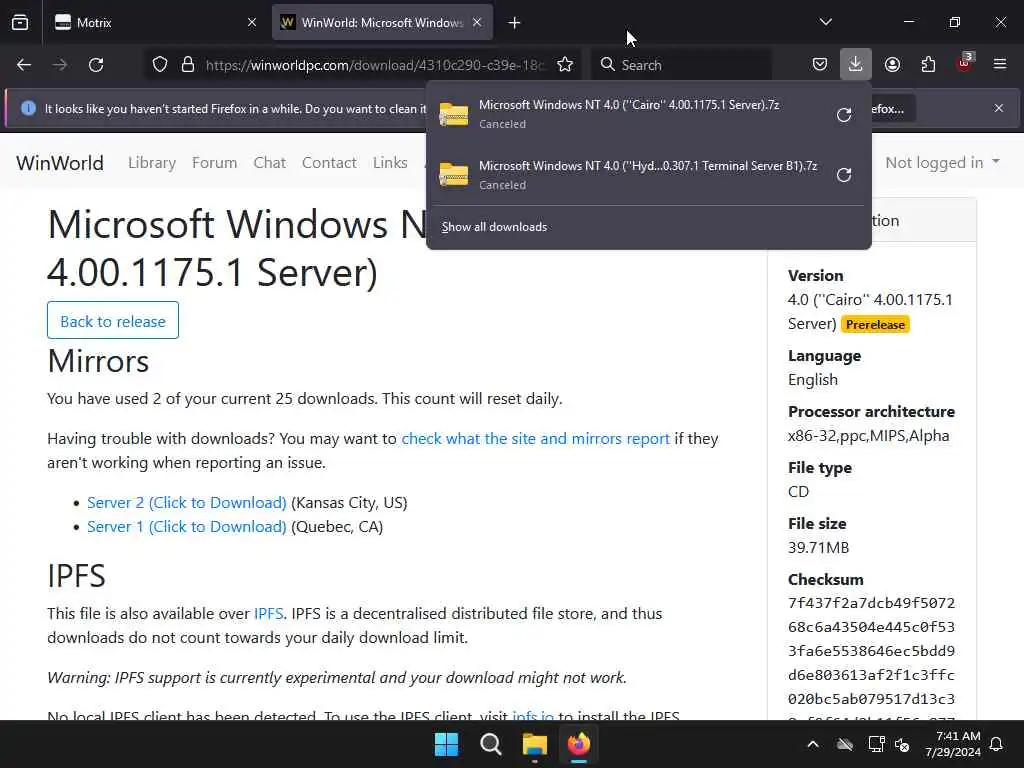Download from Server 1 Quebec
1024x768 pixels.
(x=187, y=526)
